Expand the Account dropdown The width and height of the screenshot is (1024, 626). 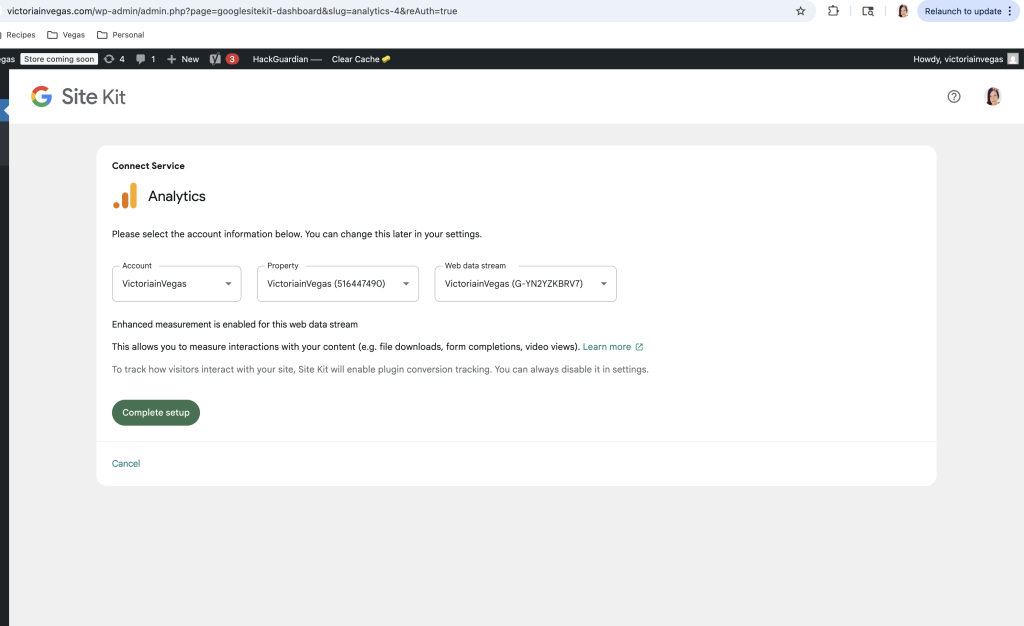[176, 284]
